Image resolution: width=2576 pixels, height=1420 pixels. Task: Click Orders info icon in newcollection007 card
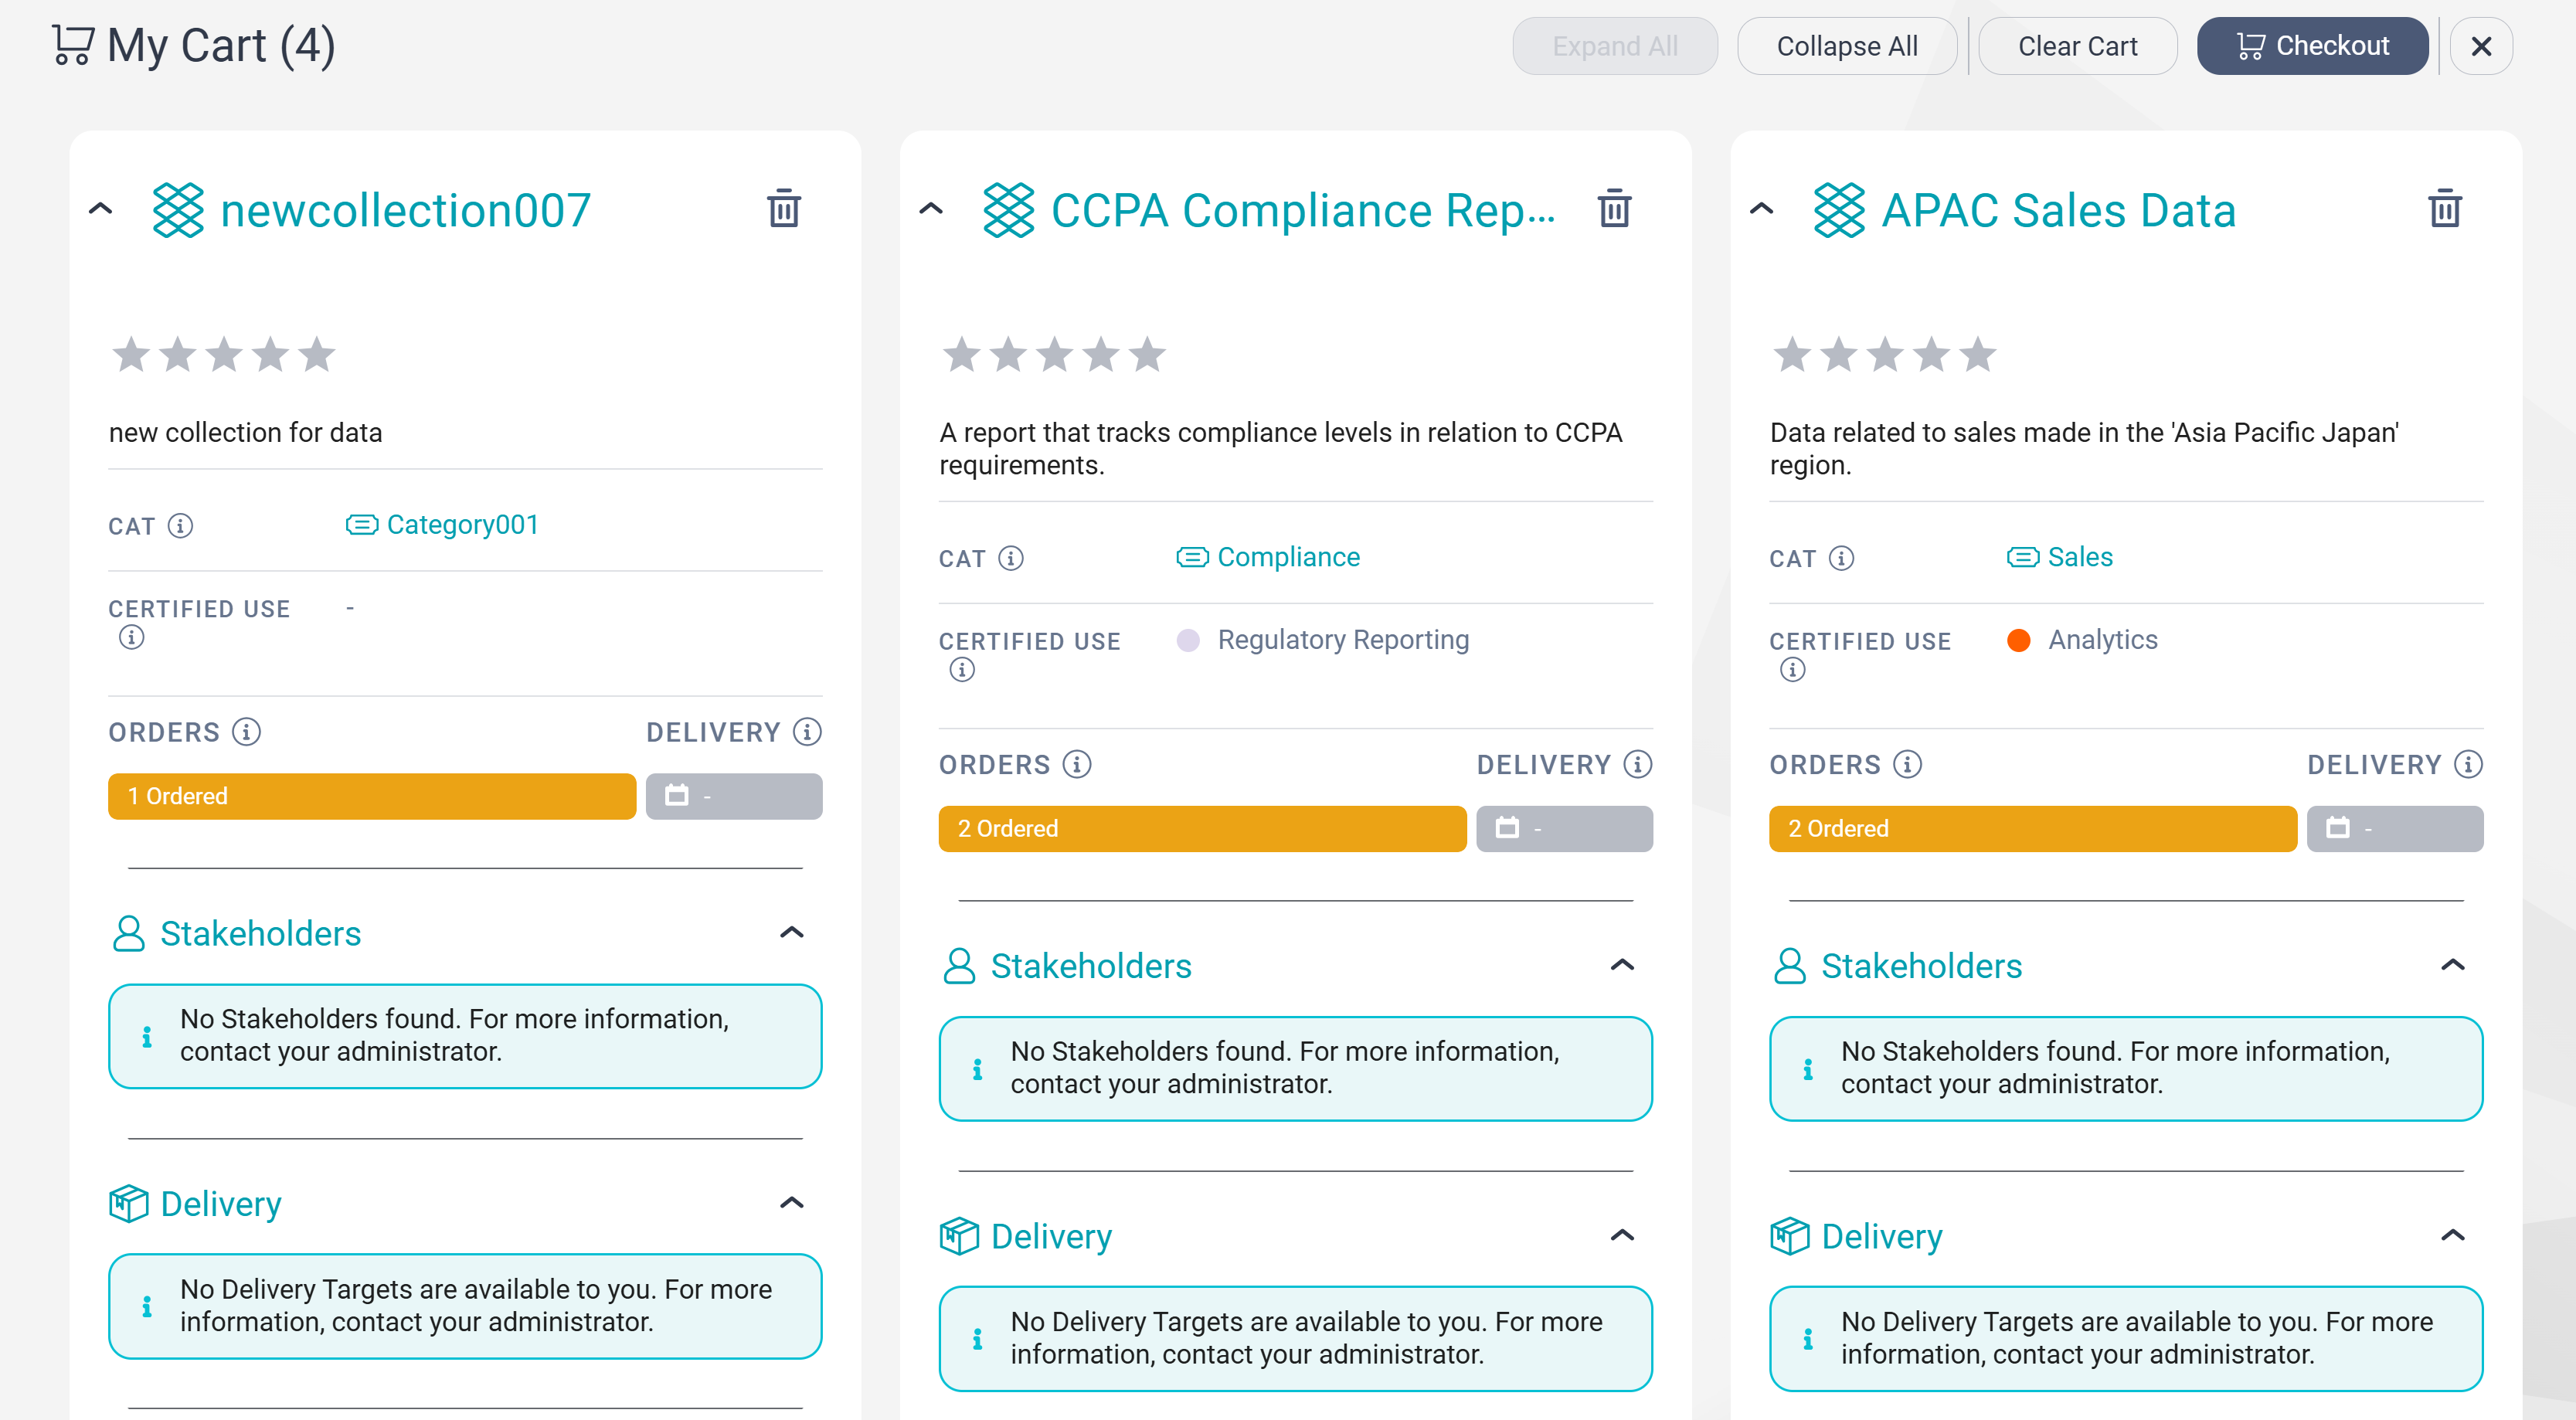tap(246, 732)
